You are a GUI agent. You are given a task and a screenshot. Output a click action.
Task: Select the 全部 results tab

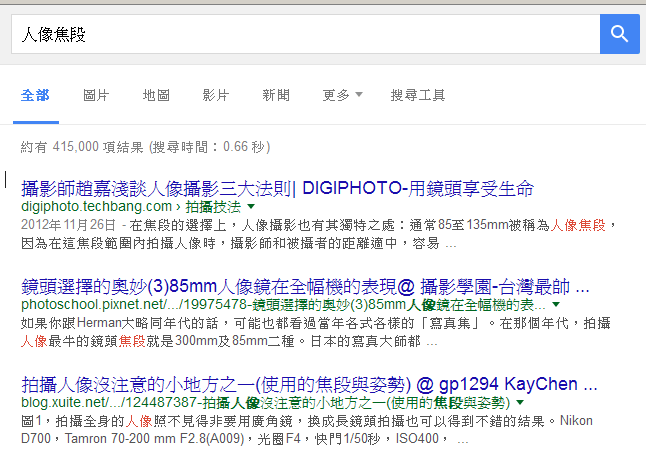35,95
